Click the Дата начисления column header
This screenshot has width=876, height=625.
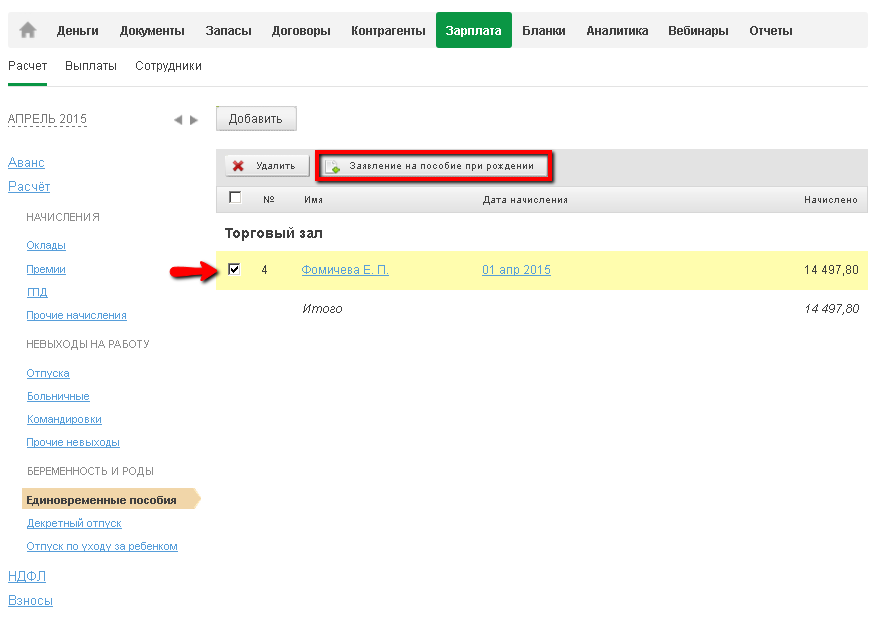pyautogui.click(x=525, y=199)
